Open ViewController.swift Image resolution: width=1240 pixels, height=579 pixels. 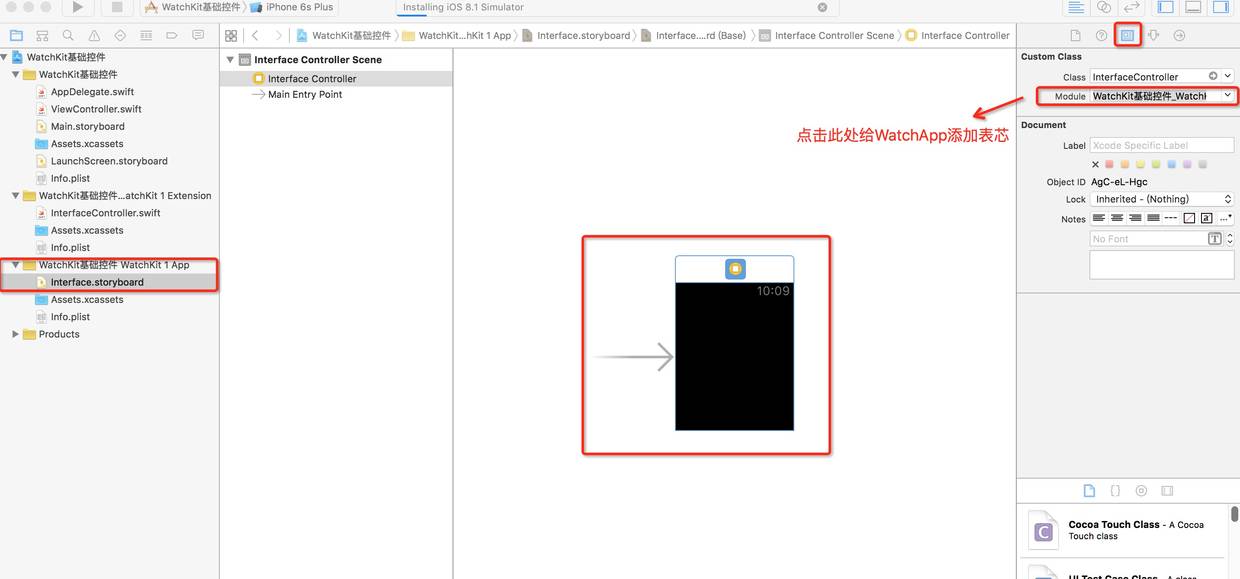click(x=96, y=109)
